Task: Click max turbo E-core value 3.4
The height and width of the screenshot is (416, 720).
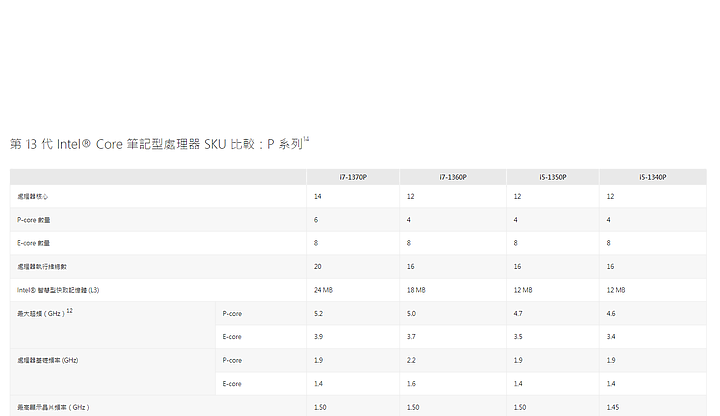Action: pos(611,337)
